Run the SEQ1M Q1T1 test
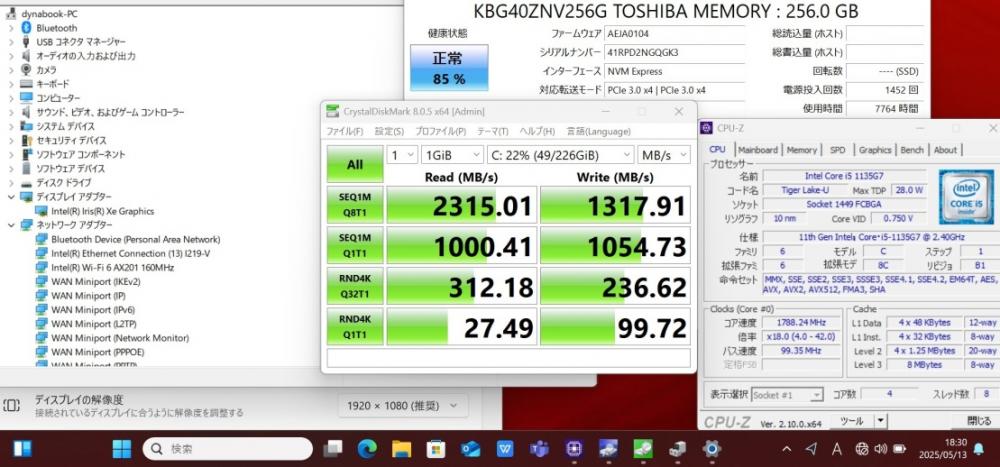The width and height of the screenshot is (1000, 467). point(355,245)
